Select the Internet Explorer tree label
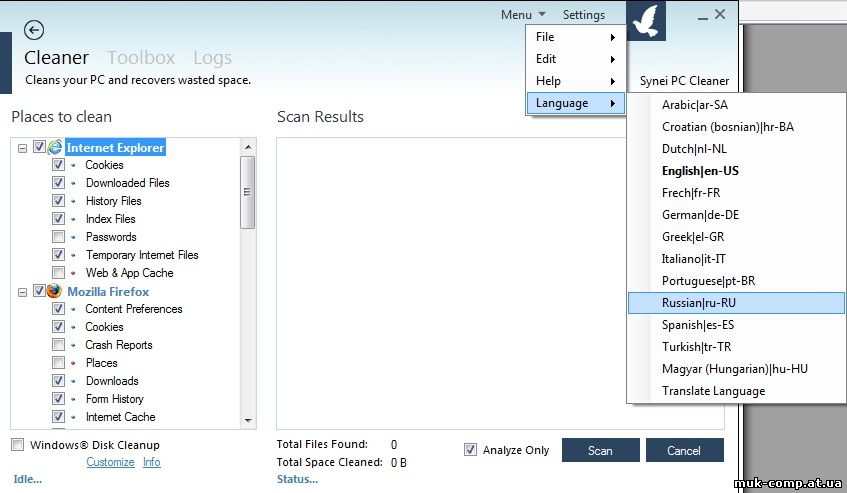The width and height of the screenshot is (847, 493). pyautogui.click(x=115, y=147)
